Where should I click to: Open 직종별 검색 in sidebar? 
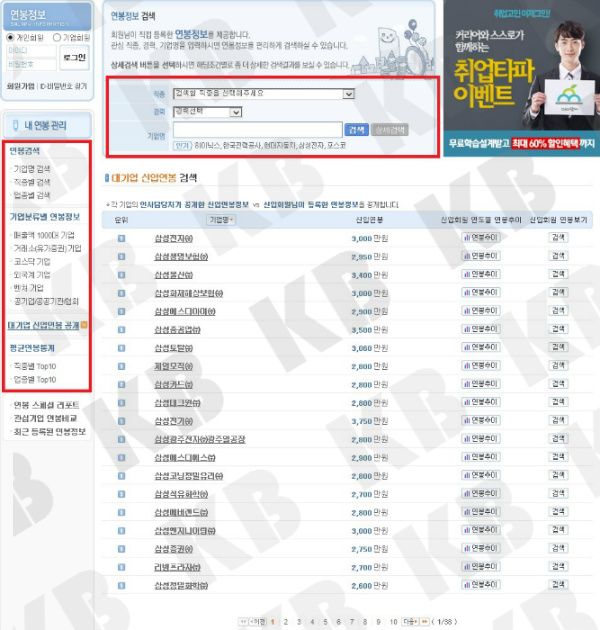pos(32,182)
